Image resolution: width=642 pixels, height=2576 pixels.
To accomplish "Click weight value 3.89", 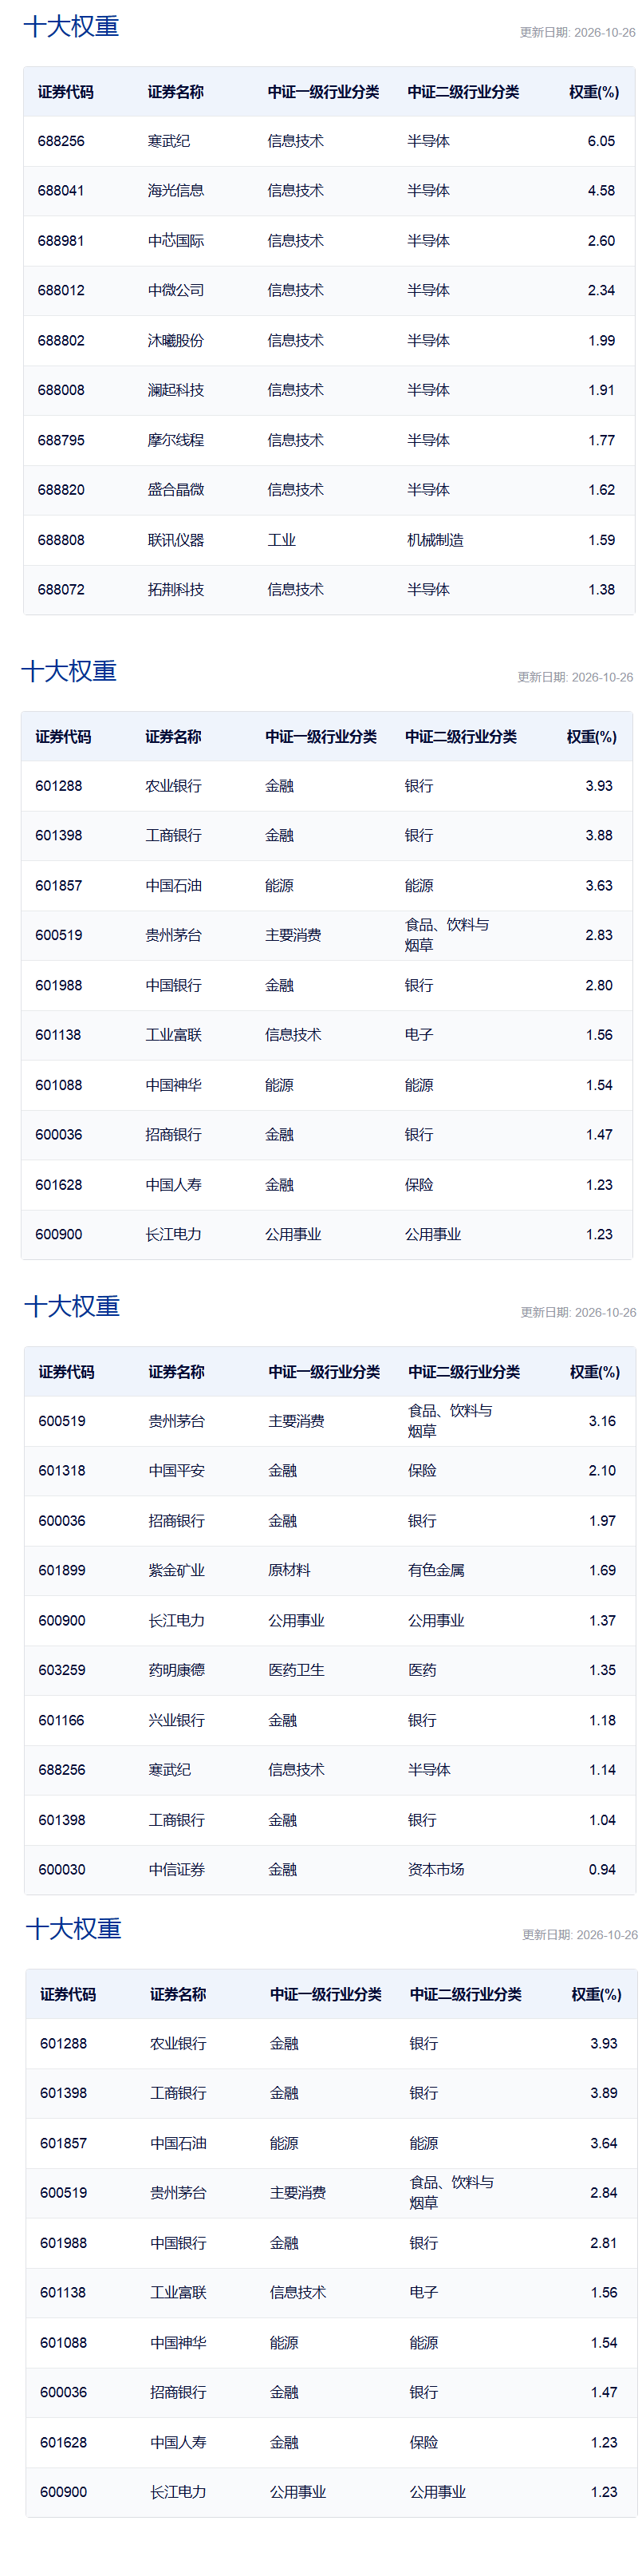I will coord(604,2093).
